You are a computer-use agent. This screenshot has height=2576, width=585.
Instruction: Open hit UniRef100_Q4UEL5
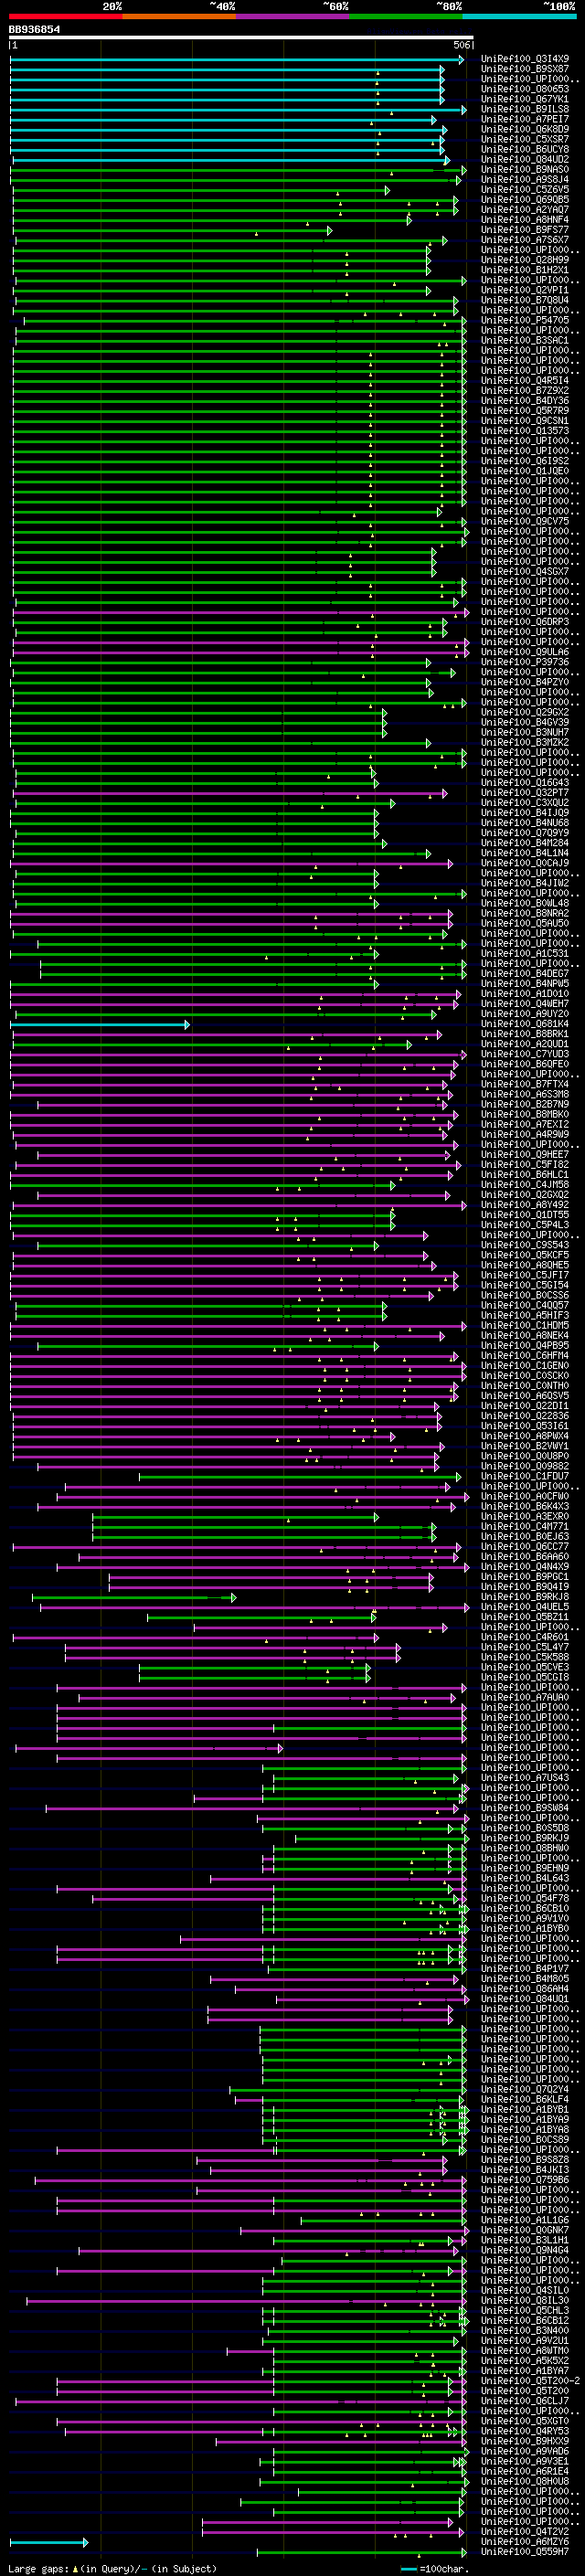(524, 1607)
